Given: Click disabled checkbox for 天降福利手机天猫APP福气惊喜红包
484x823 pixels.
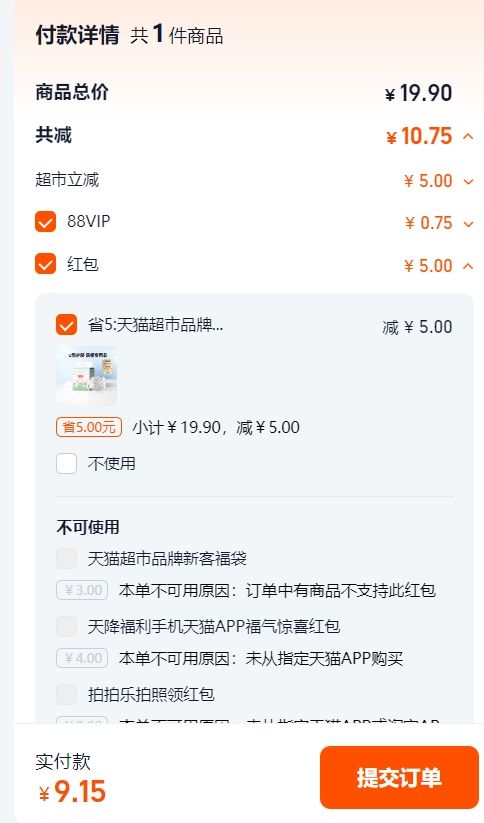Looking at the screenshot, I should click(x=66, y=626).
